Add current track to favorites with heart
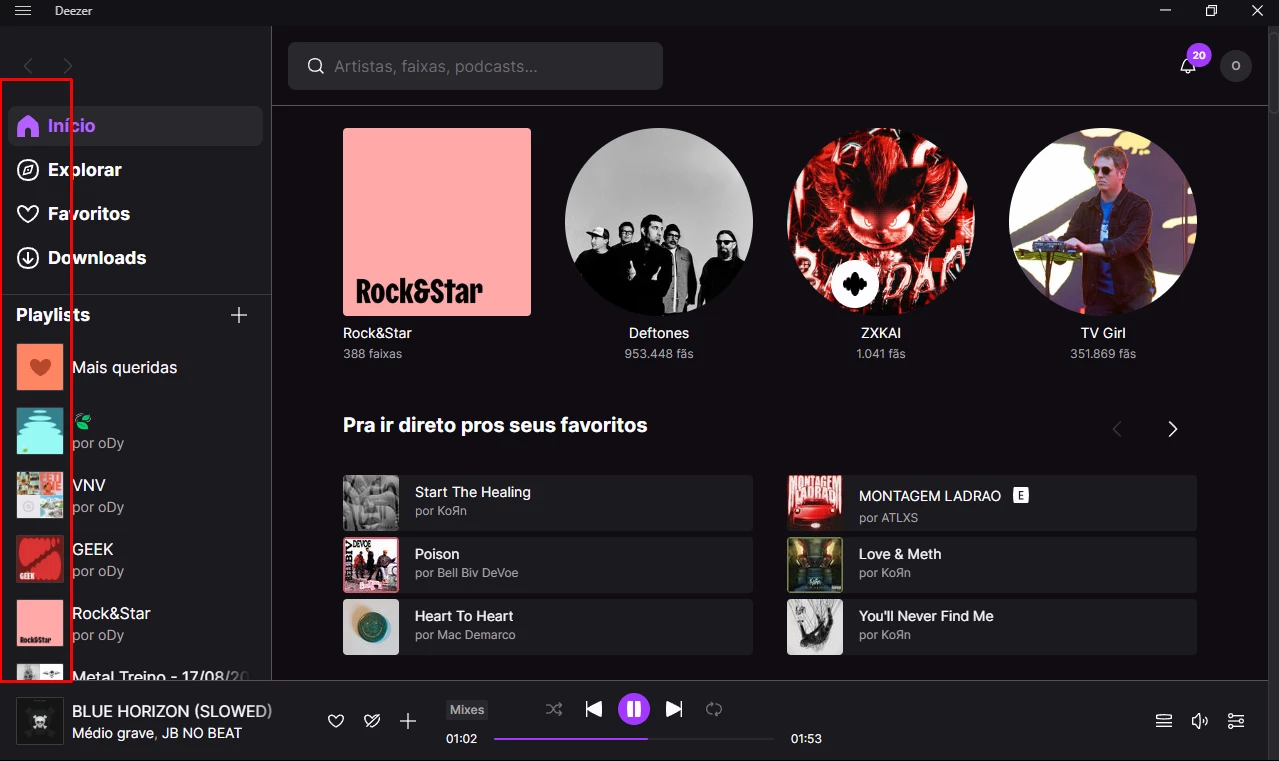 tap(336, 721)
